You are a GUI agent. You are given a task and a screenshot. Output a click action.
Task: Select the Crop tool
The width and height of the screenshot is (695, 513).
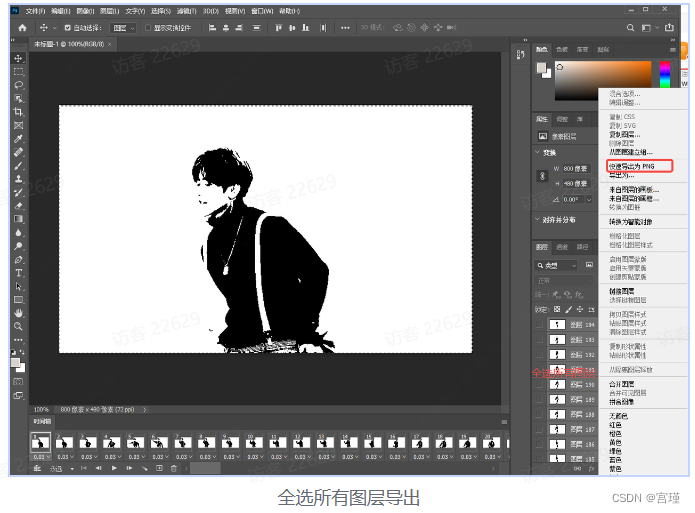coord(18,112)
